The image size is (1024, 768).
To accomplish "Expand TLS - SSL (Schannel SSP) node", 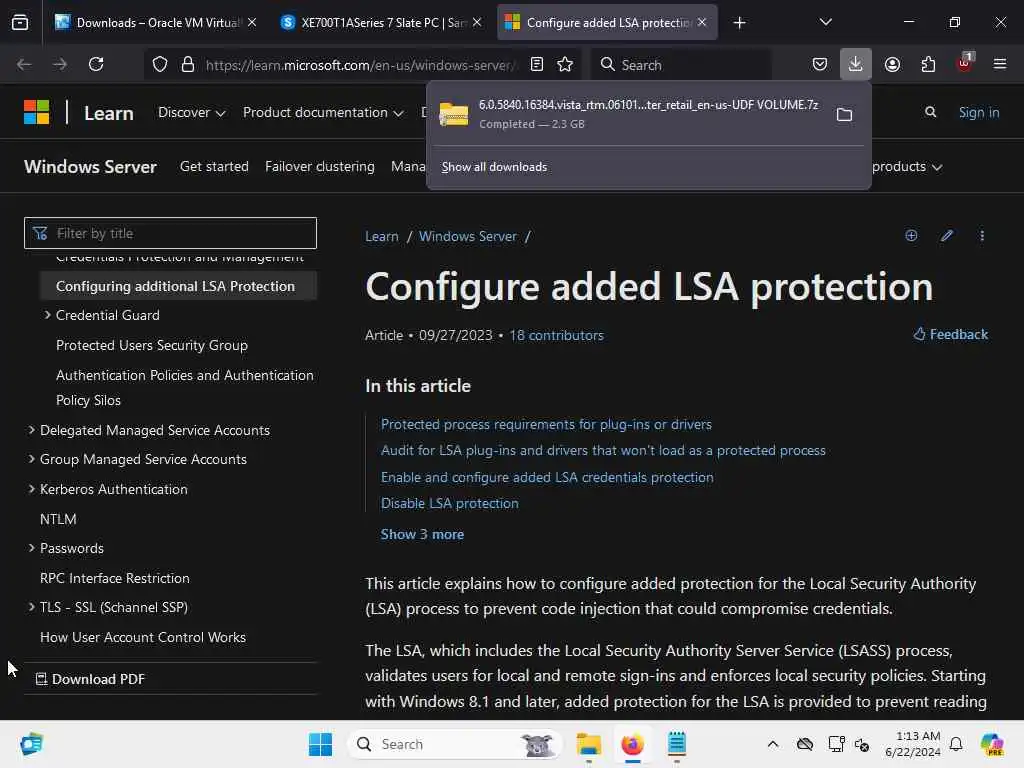I will tap(31, 607).
